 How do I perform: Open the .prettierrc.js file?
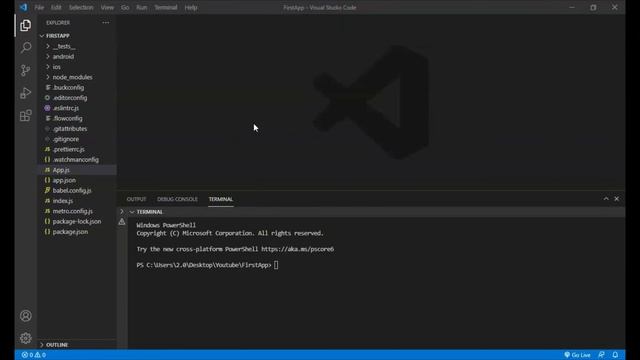coord(77,149)
